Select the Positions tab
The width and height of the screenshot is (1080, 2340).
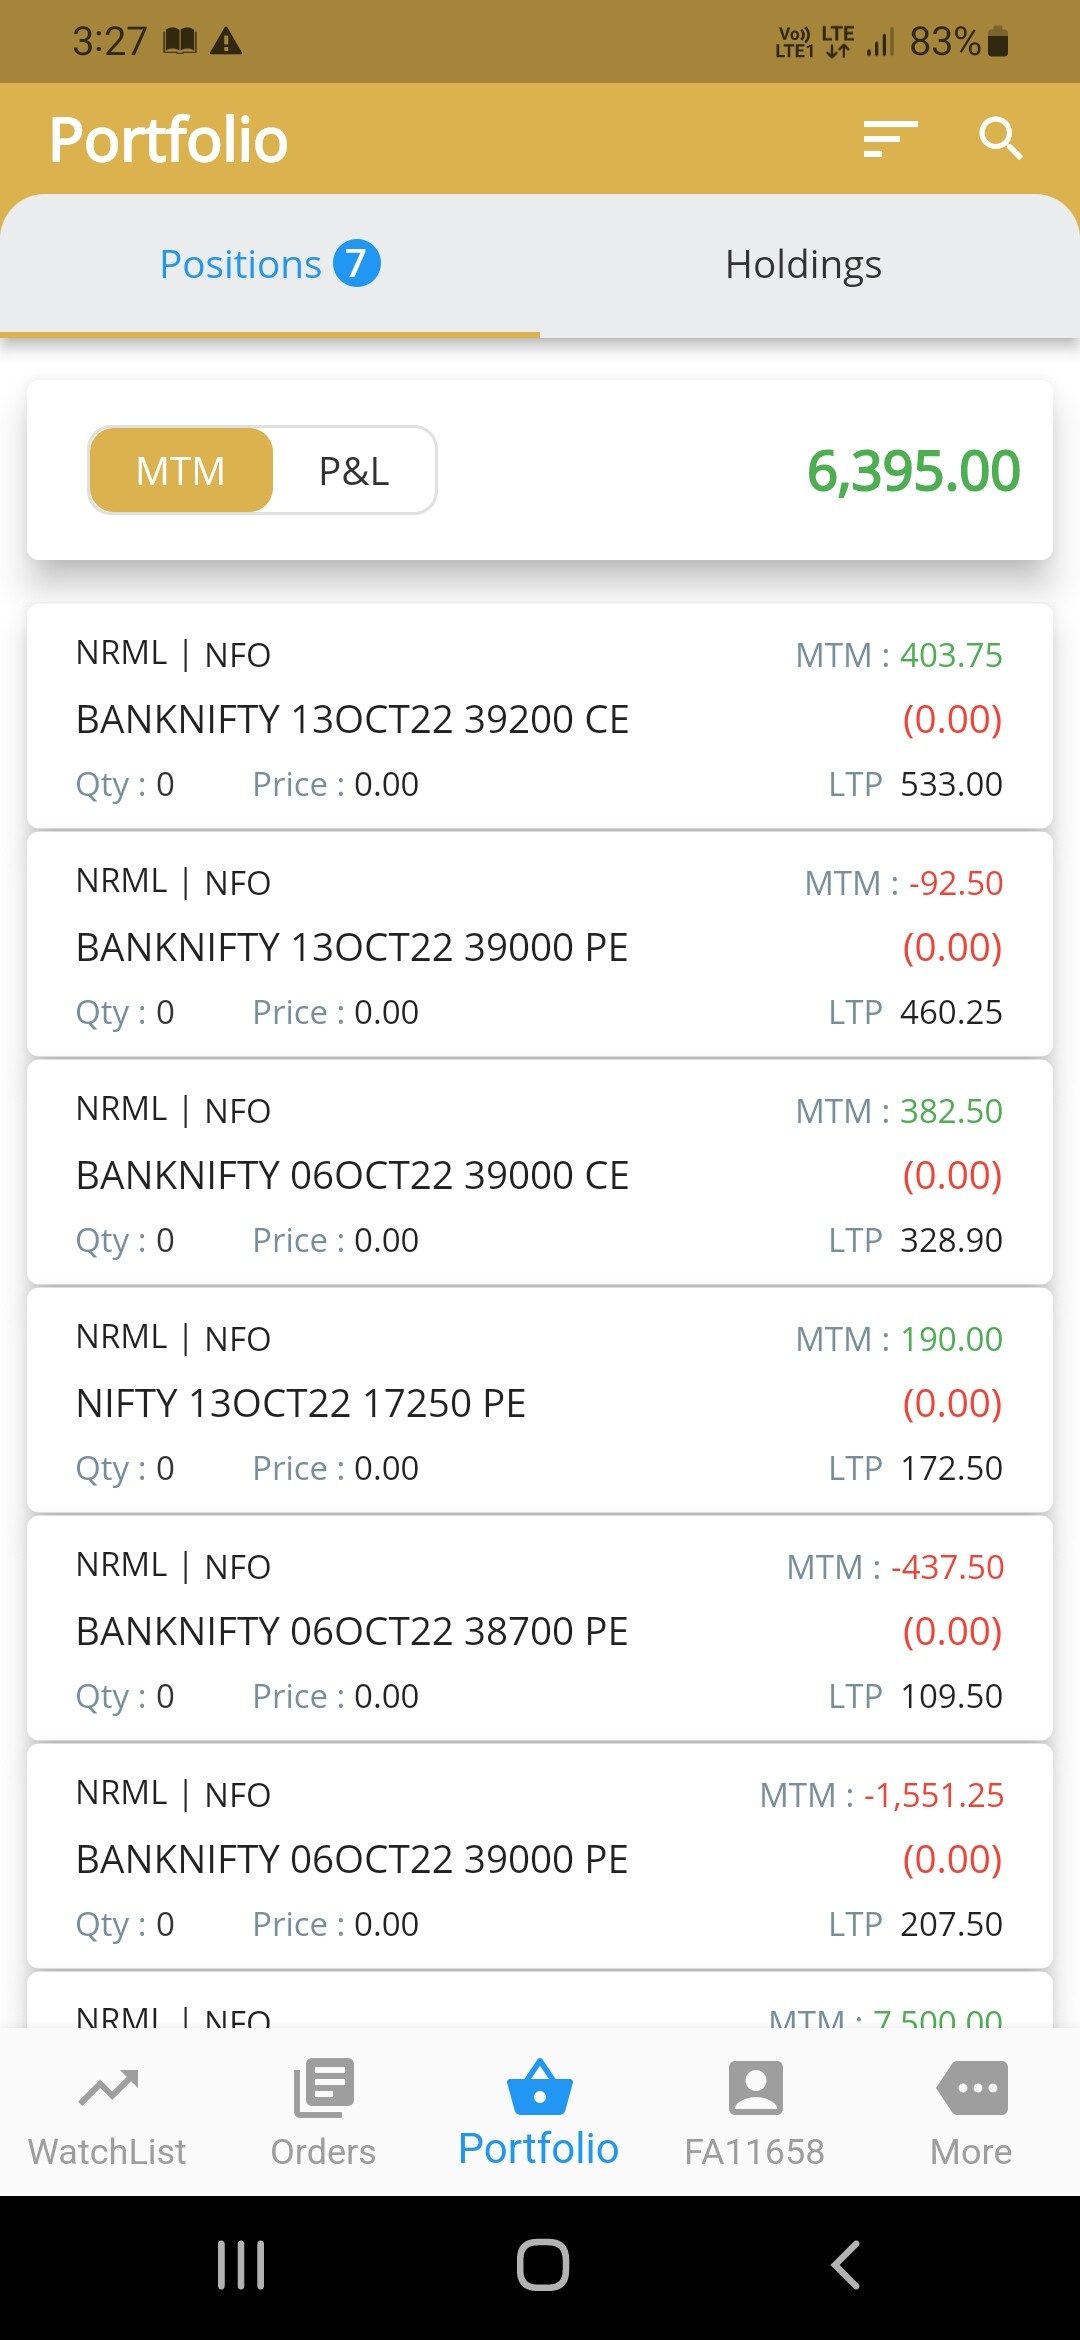(x=269, y=265)
